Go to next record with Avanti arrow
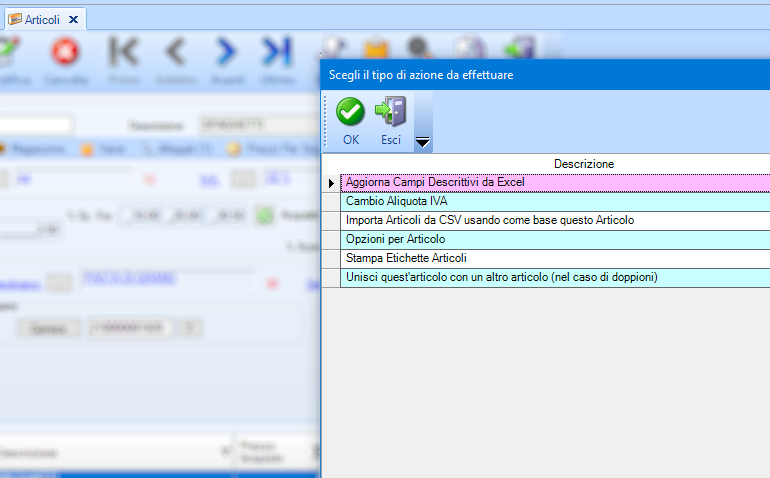Viewport: 770px width, 478px height. click(x=226, y=52)
